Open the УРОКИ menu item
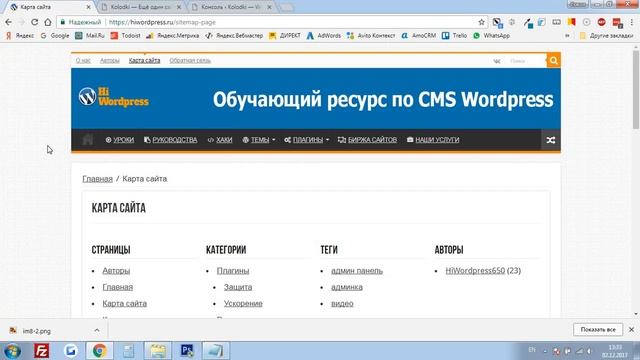The width and height of the screenshot is (640, 360). pos(120,140)
